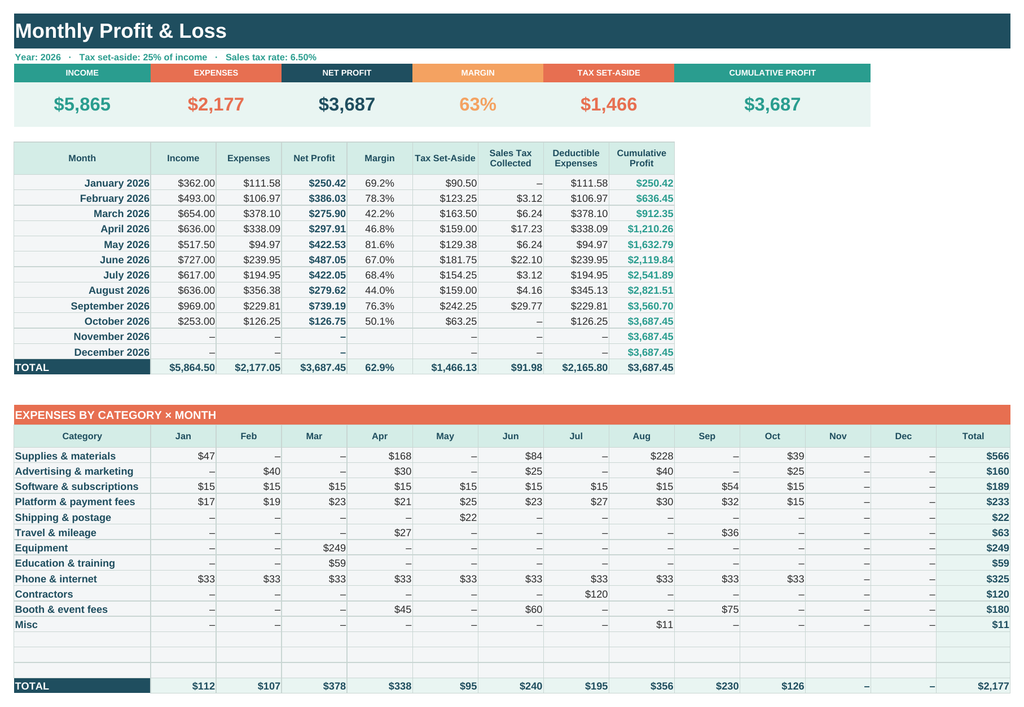Click May 2026 margin cell 81.6%
This screenshot has height=707, width=1024.
click(x=379, y=244)
